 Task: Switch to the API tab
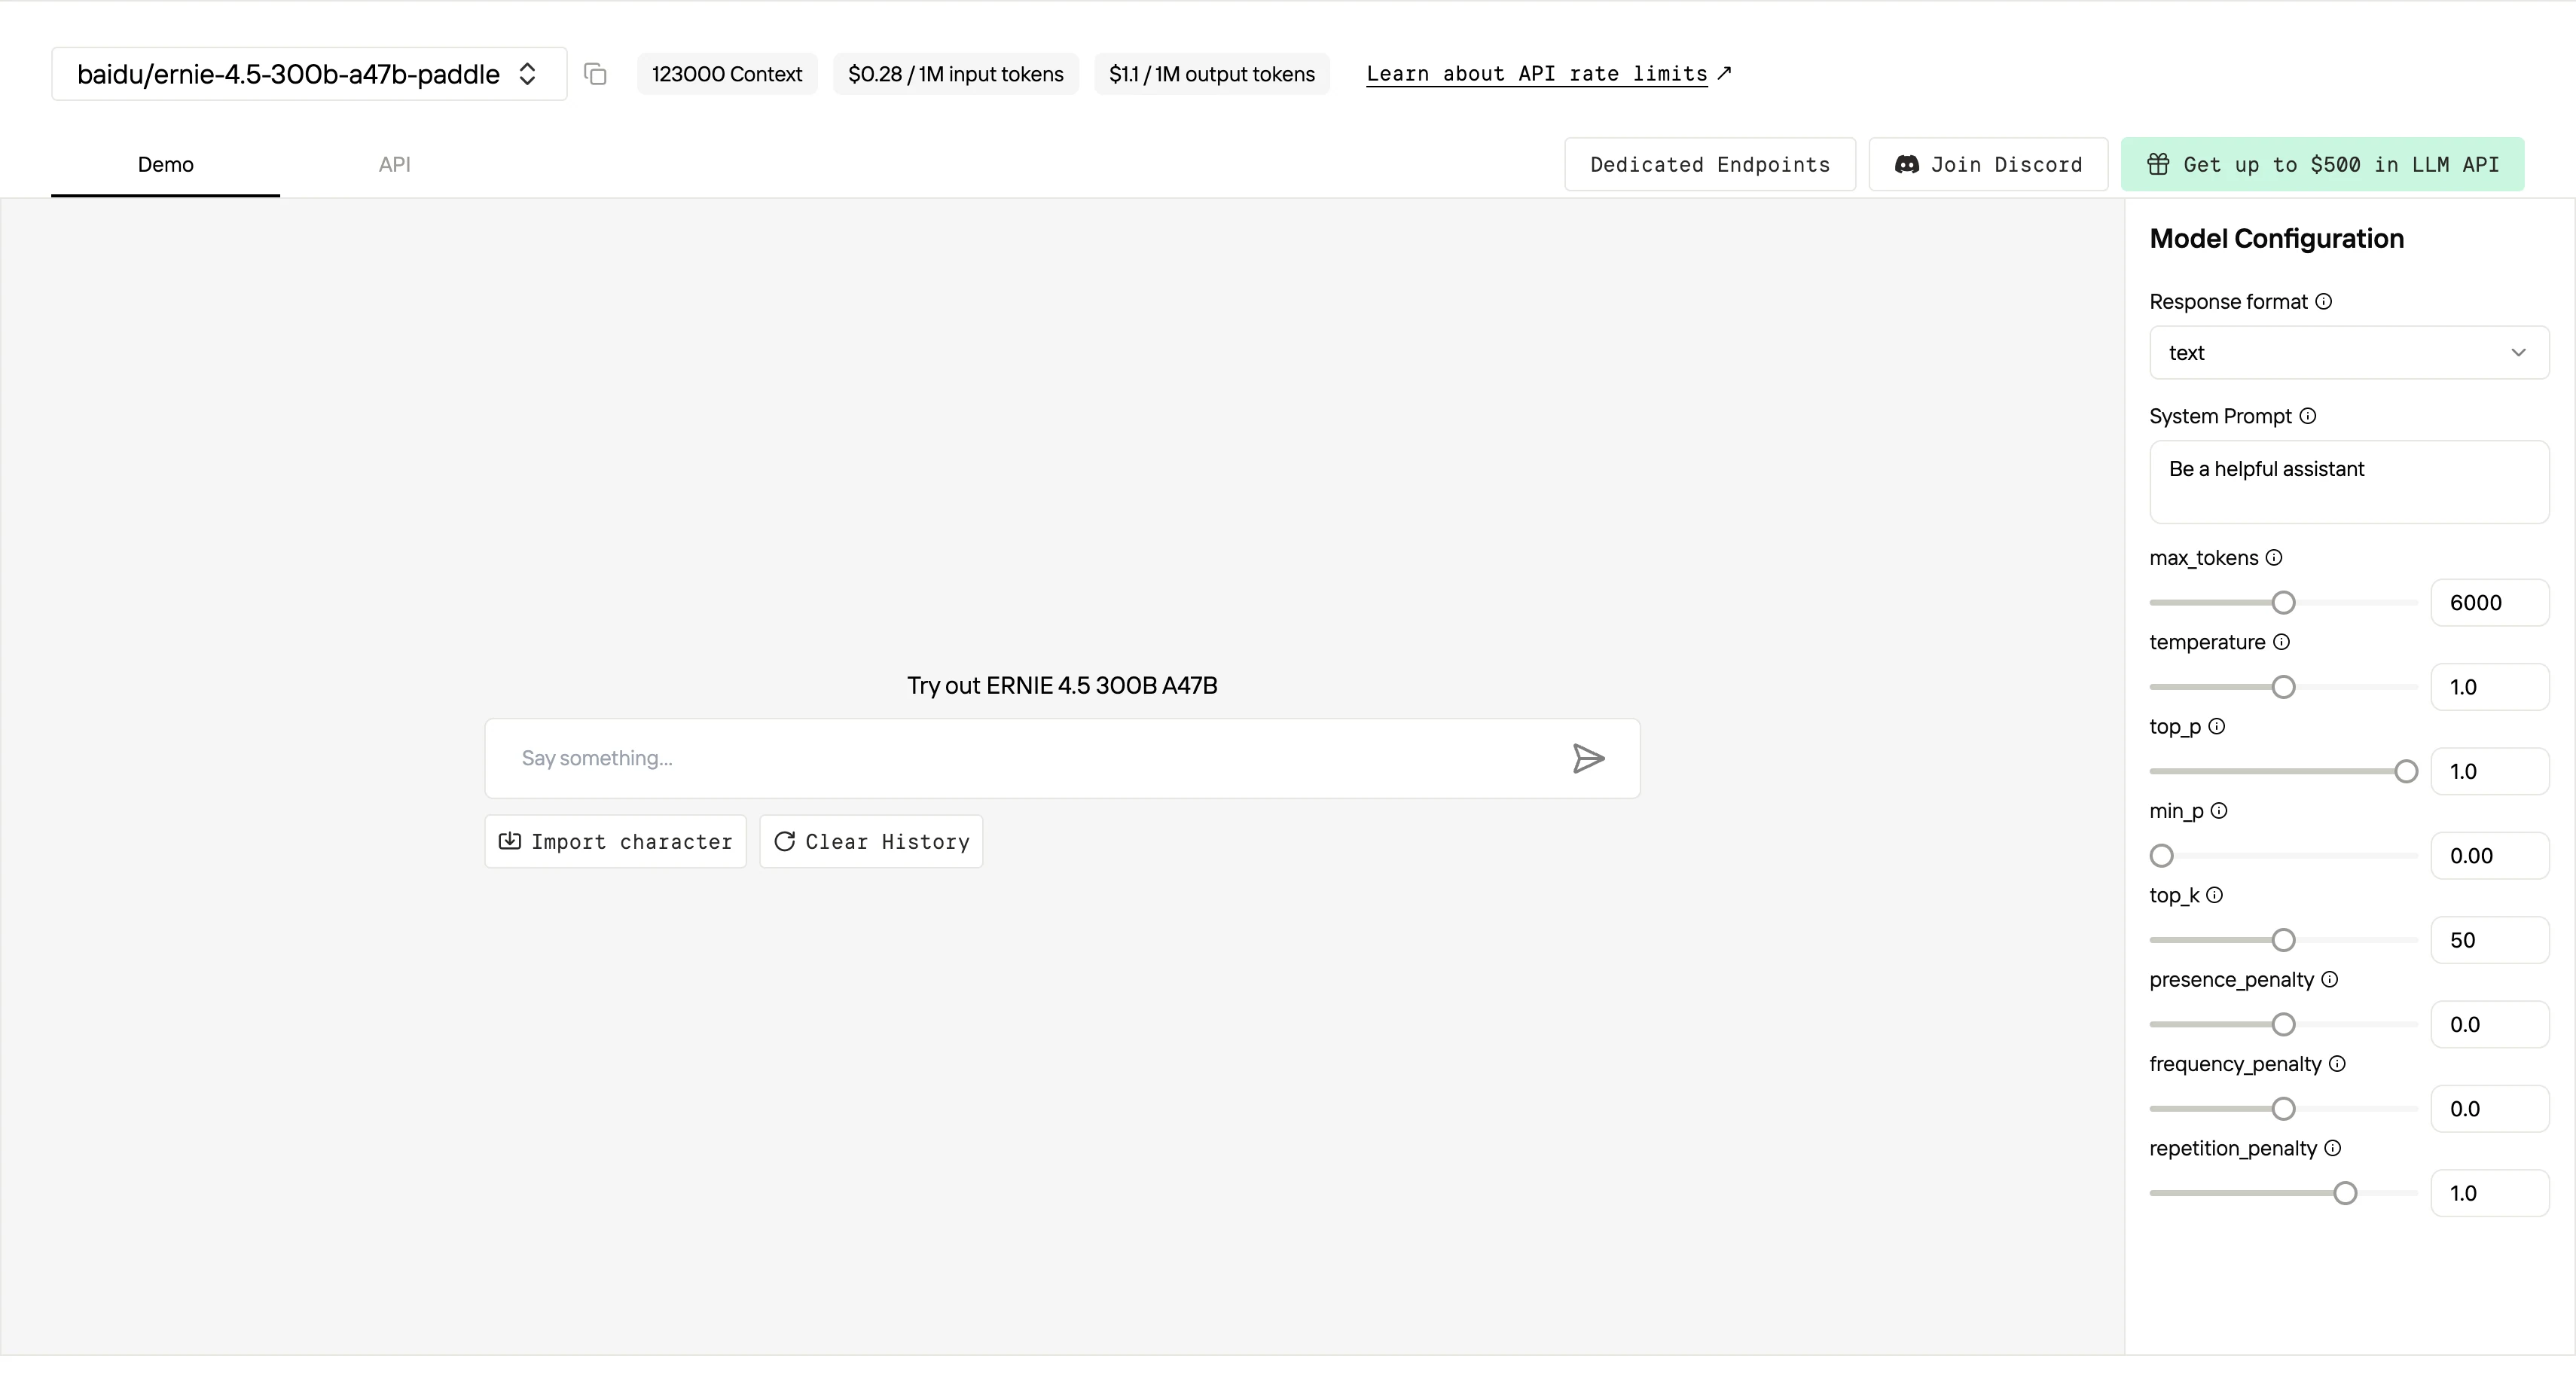[x=394, y=165]
